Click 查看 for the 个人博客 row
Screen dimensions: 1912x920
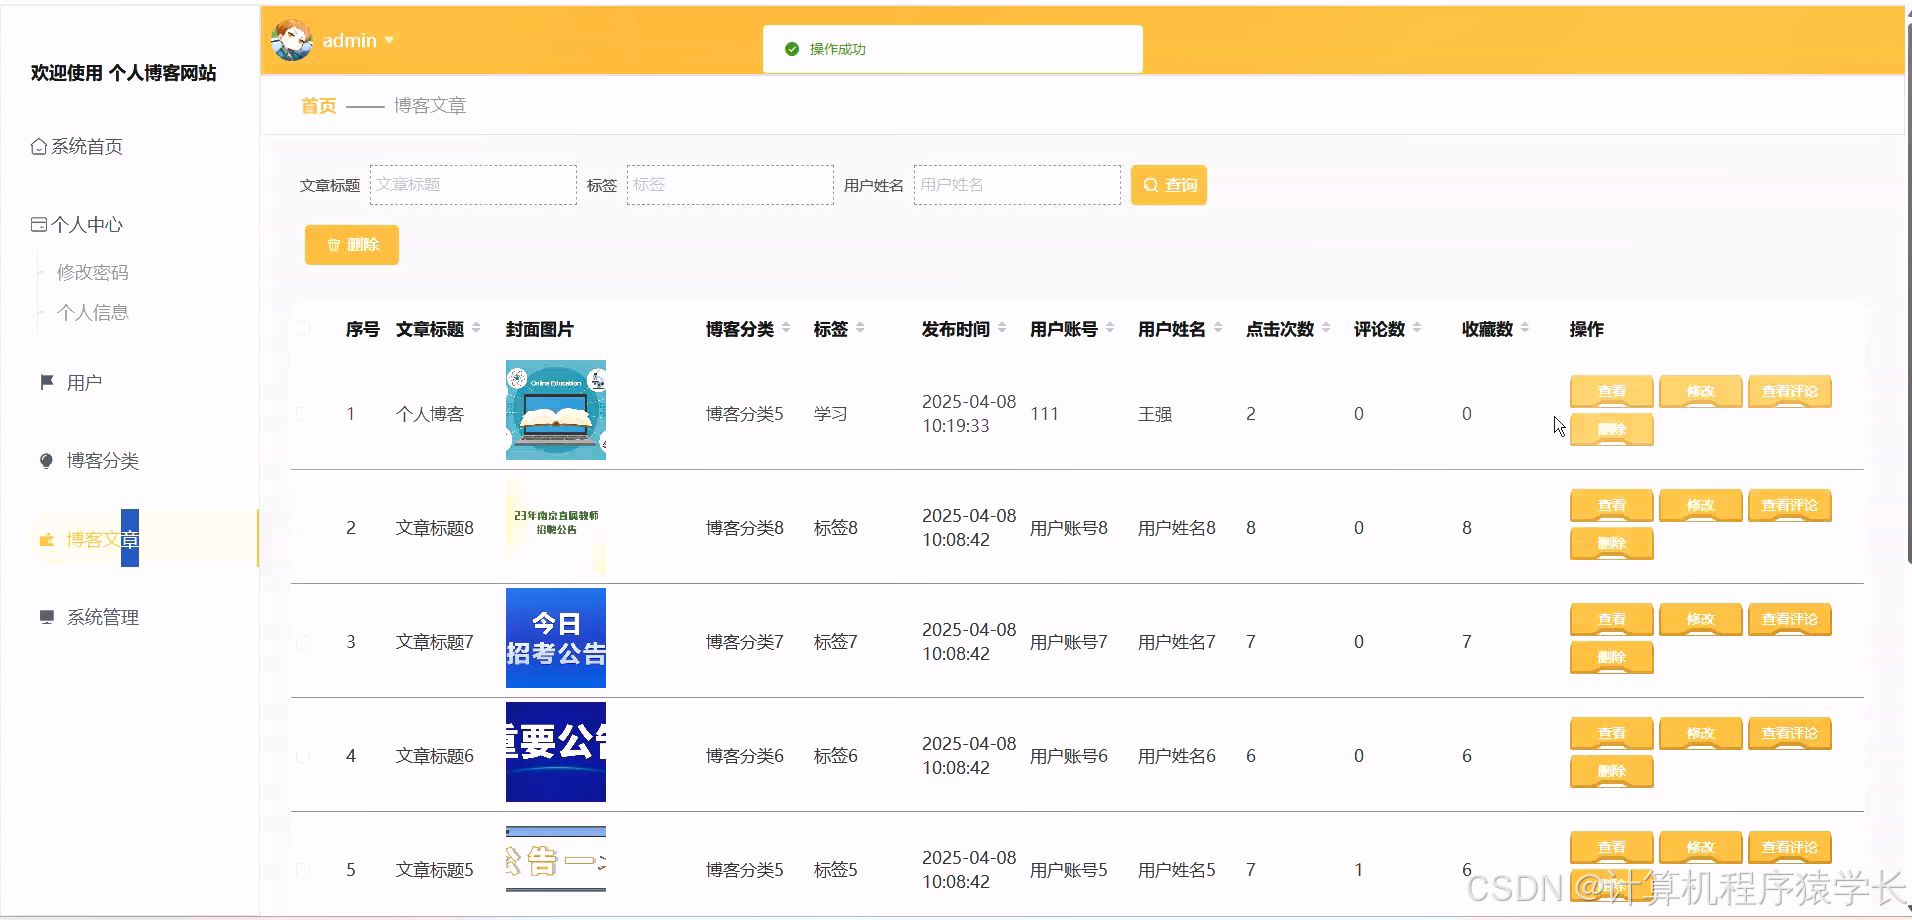(1612, 391)
